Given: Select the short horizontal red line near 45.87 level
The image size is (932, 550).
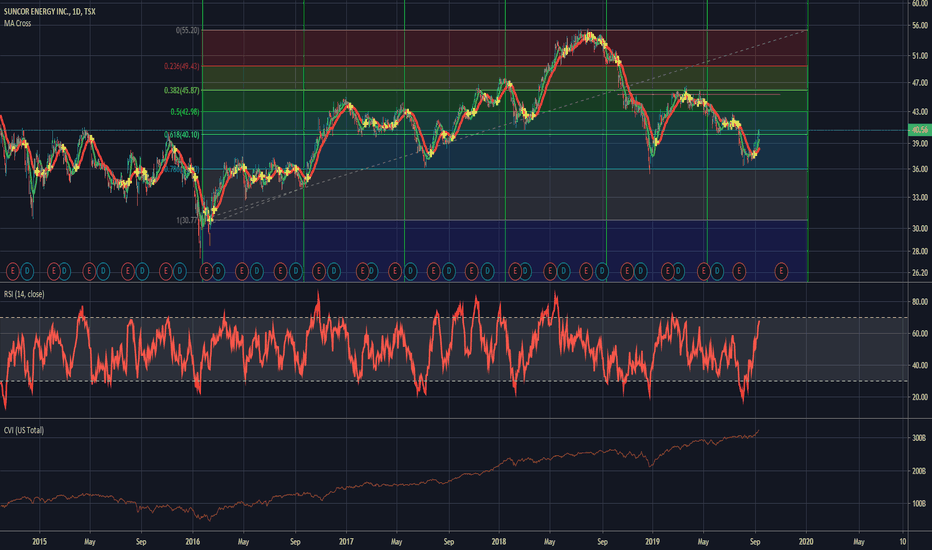Looking at the screenshot, I should point(699,95).
